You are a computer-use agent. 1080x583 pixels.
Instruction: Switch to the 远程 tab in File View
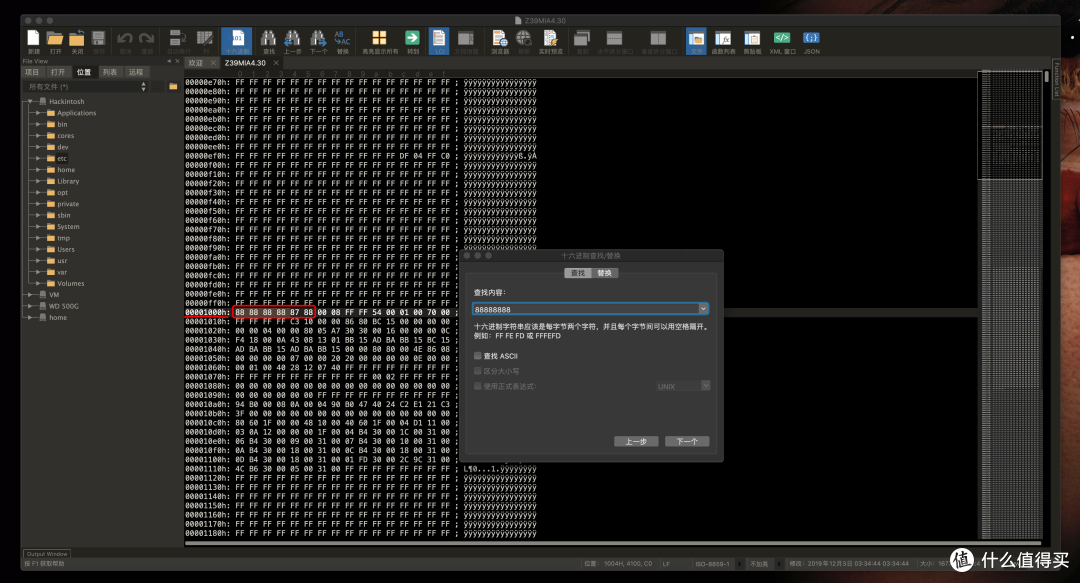click(x=136, y=72)
